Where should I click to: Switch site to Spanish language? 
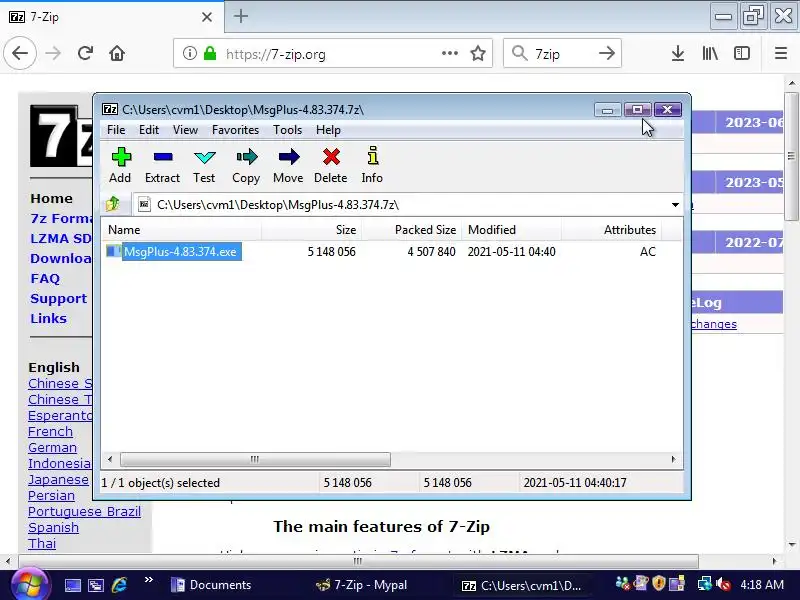[x=53, y=527]
